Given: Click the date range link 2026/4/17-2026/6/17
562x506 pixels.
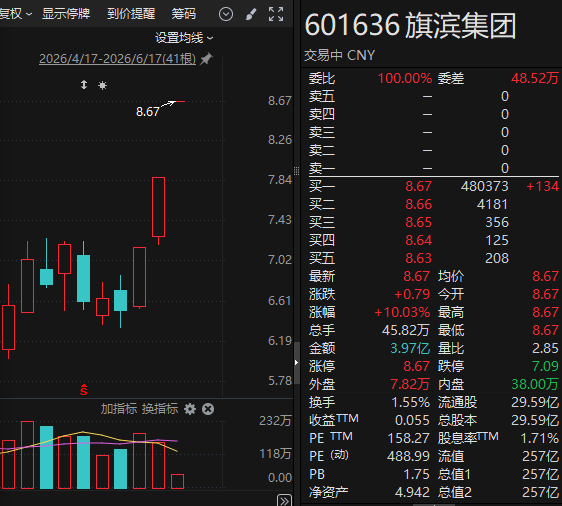Looking at the screenshot, I should [118, 58].
